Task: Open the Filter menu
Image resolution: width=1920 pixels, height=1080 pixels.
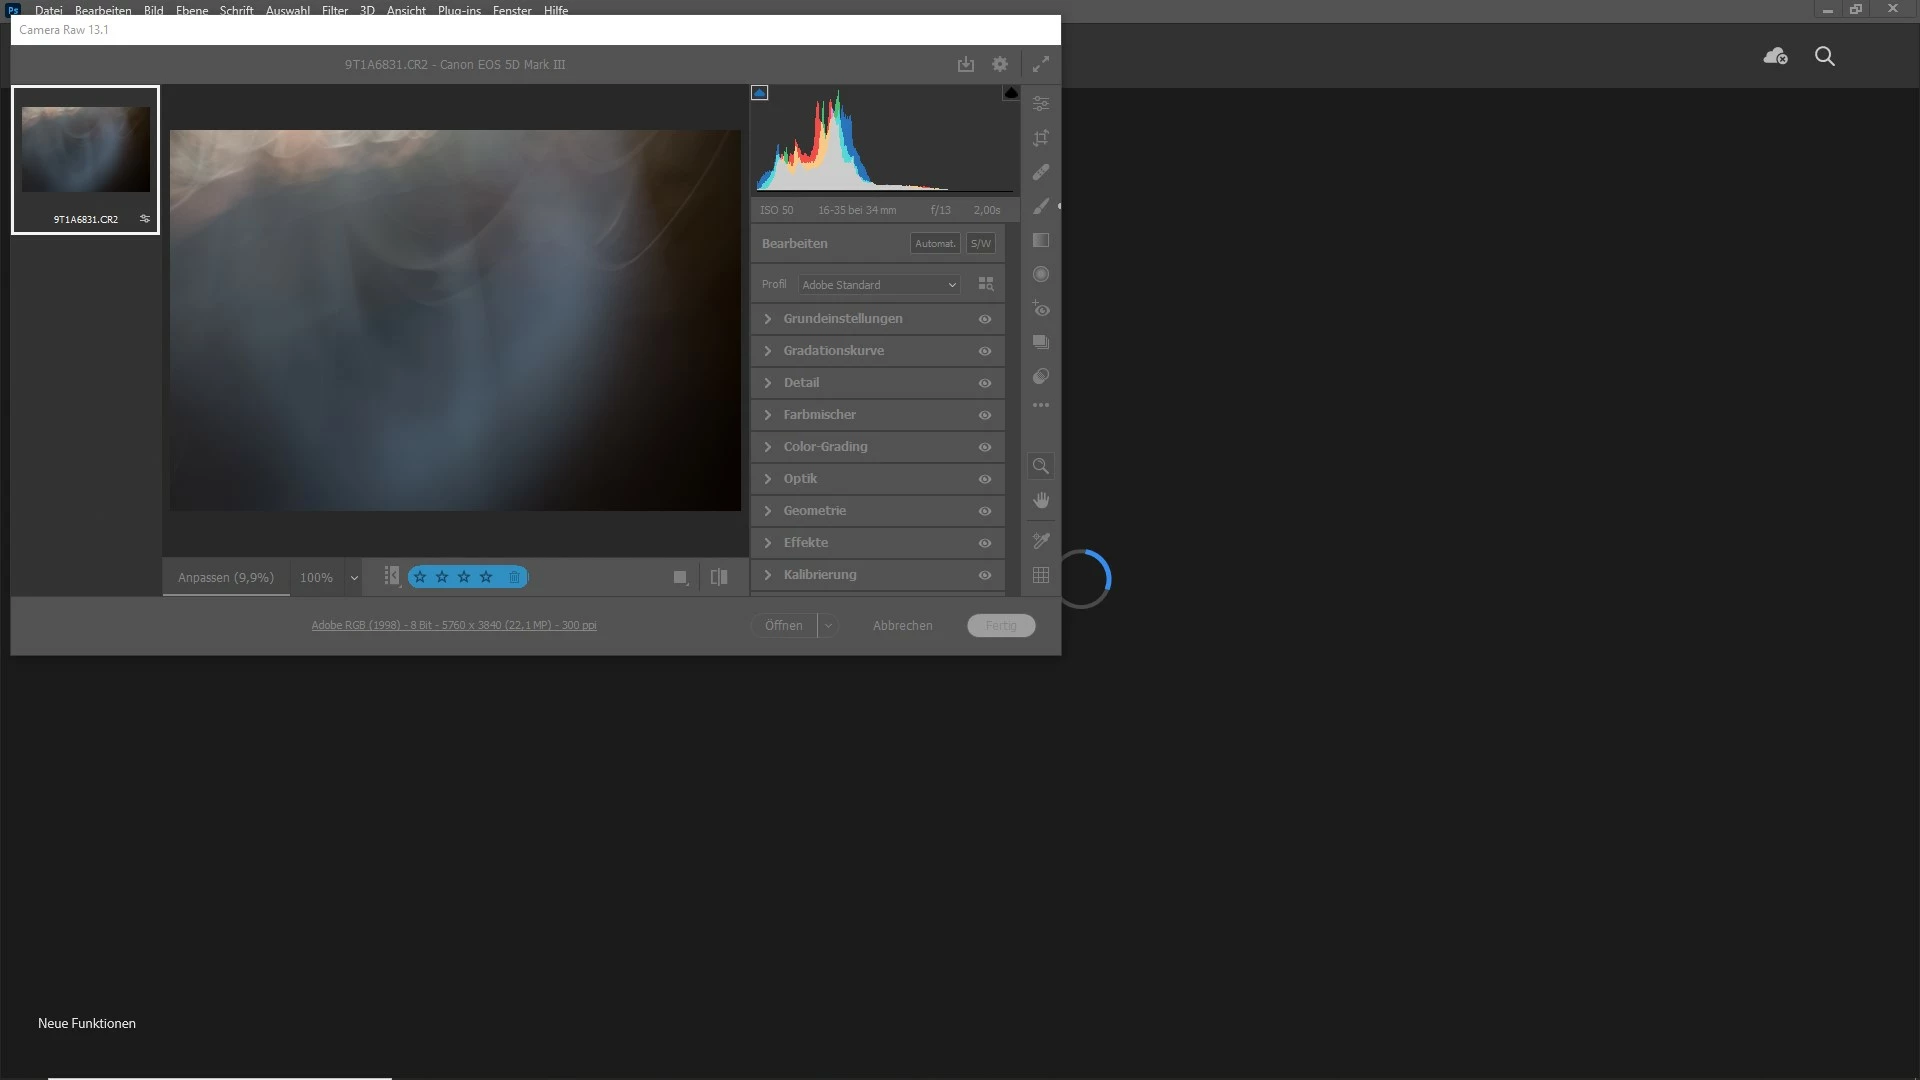Action: (334, 11)
